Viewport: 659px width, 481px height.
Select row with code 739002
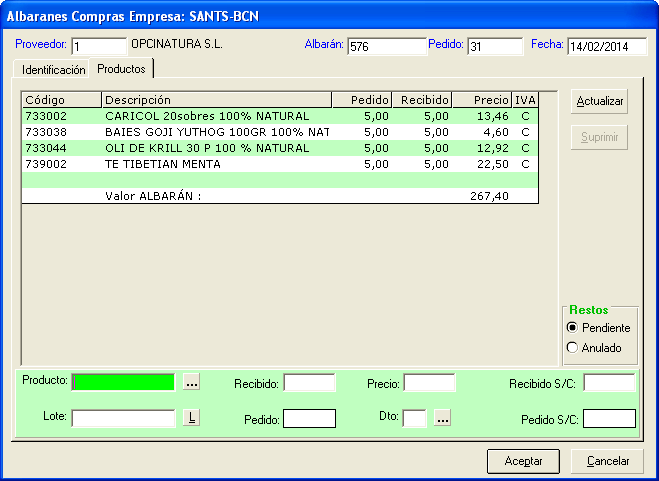pos(280,164)
